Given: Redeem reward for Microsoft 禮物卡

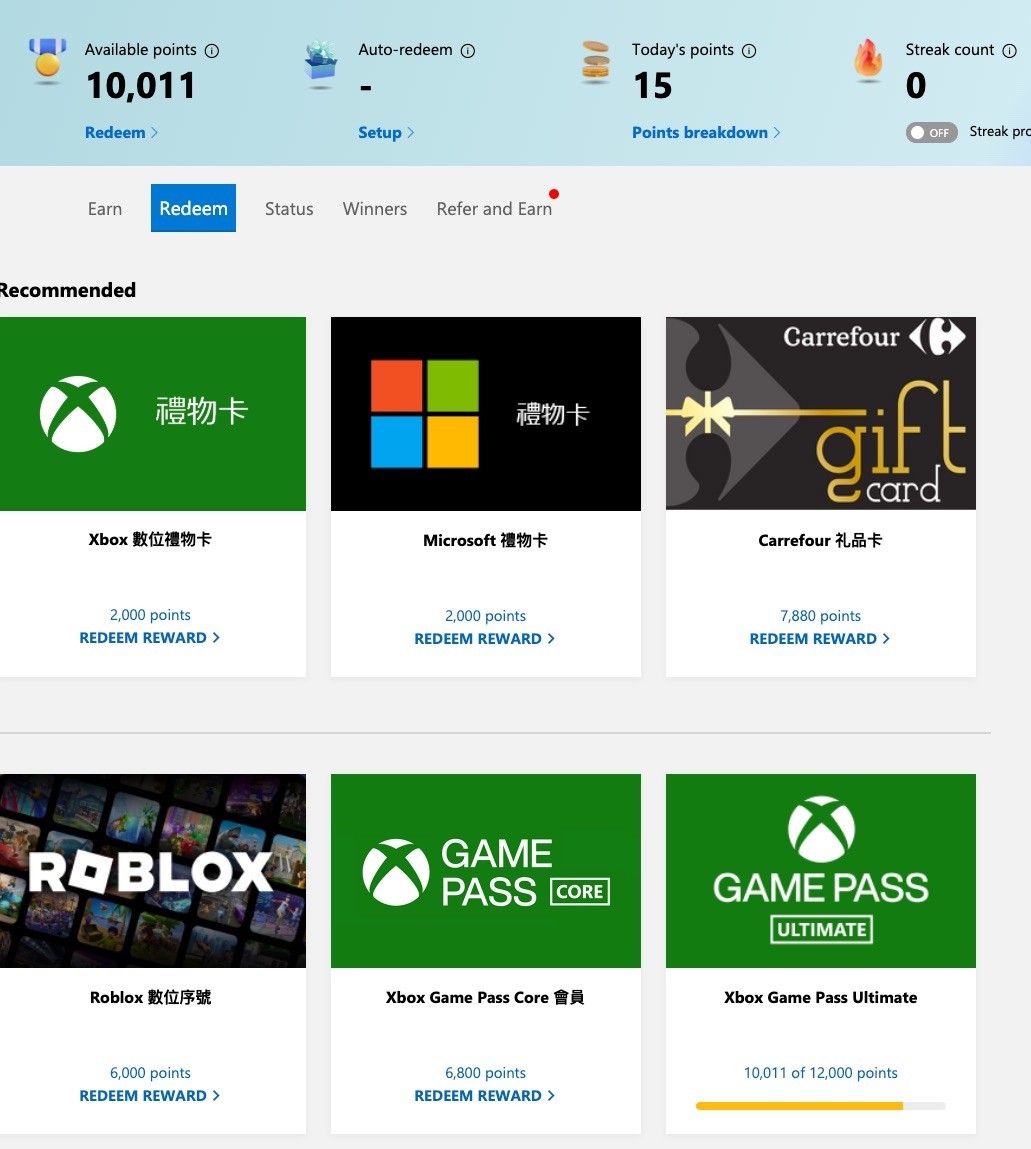Looking at the screenshot, I should [x=484, y=638].
